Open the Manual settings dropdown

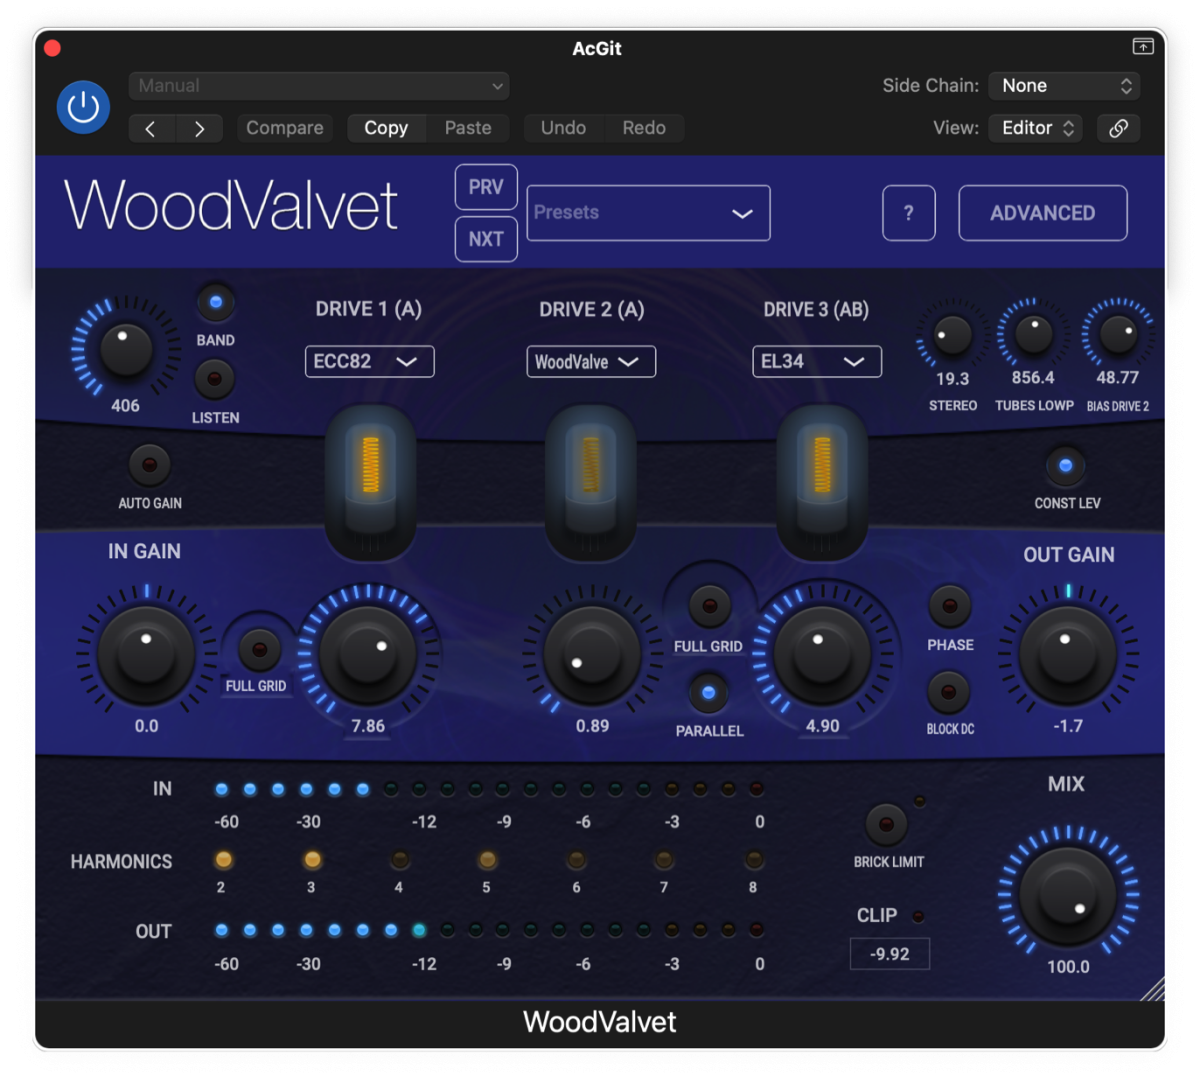[x=319, y=86]
